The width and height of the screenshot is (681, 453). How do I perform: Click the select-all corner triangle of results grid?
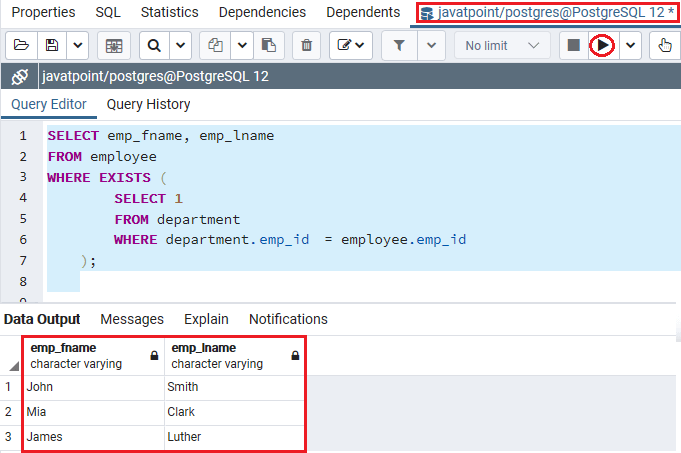point(14,366)
